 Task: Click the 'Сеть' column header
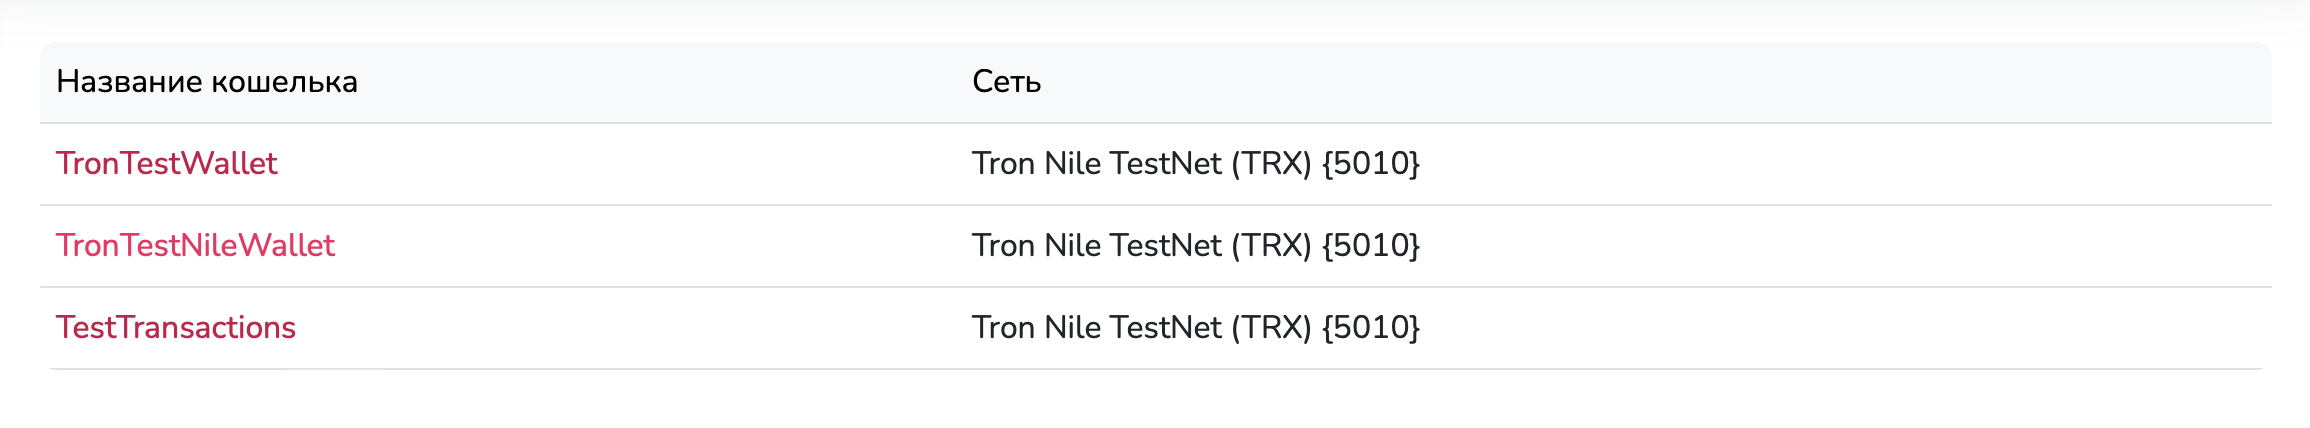tap(1006, 82)
